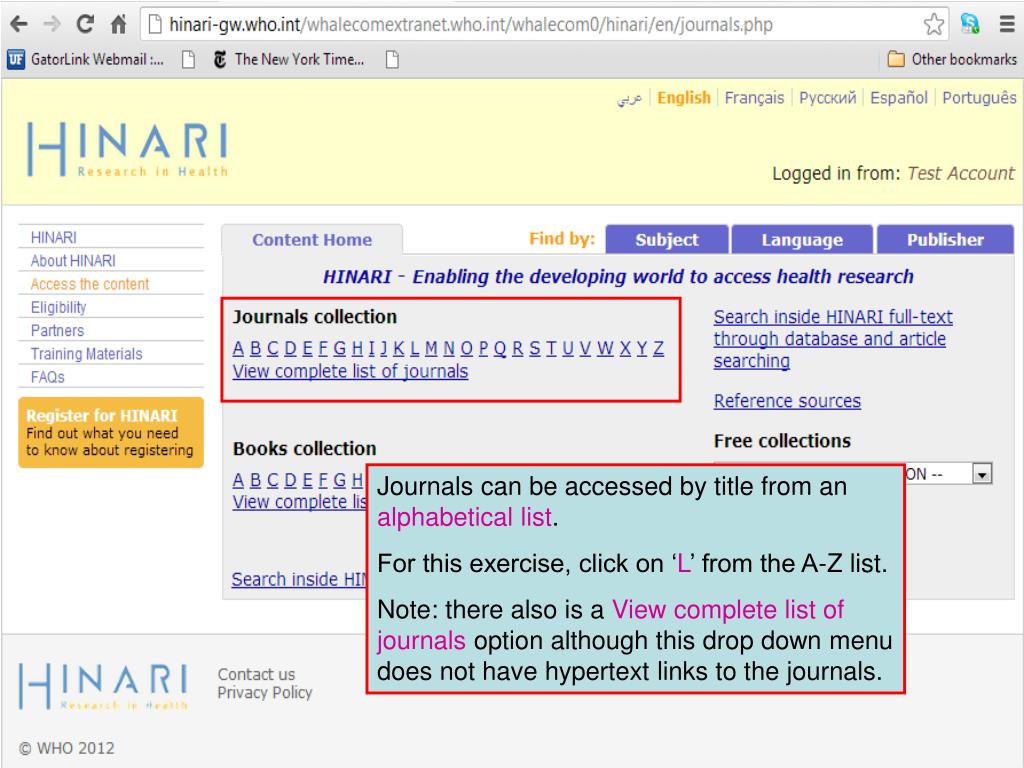Click the Register for HINARI box
The image size is (1024, 768).
(x=111, y=432)
